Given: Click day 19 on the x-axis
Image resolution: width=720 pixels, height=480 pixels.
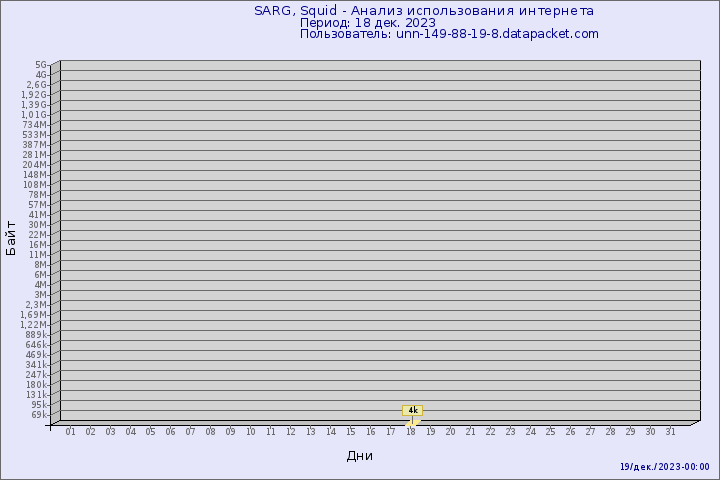Looking at the screenshot, I should (x=431, y=432).
